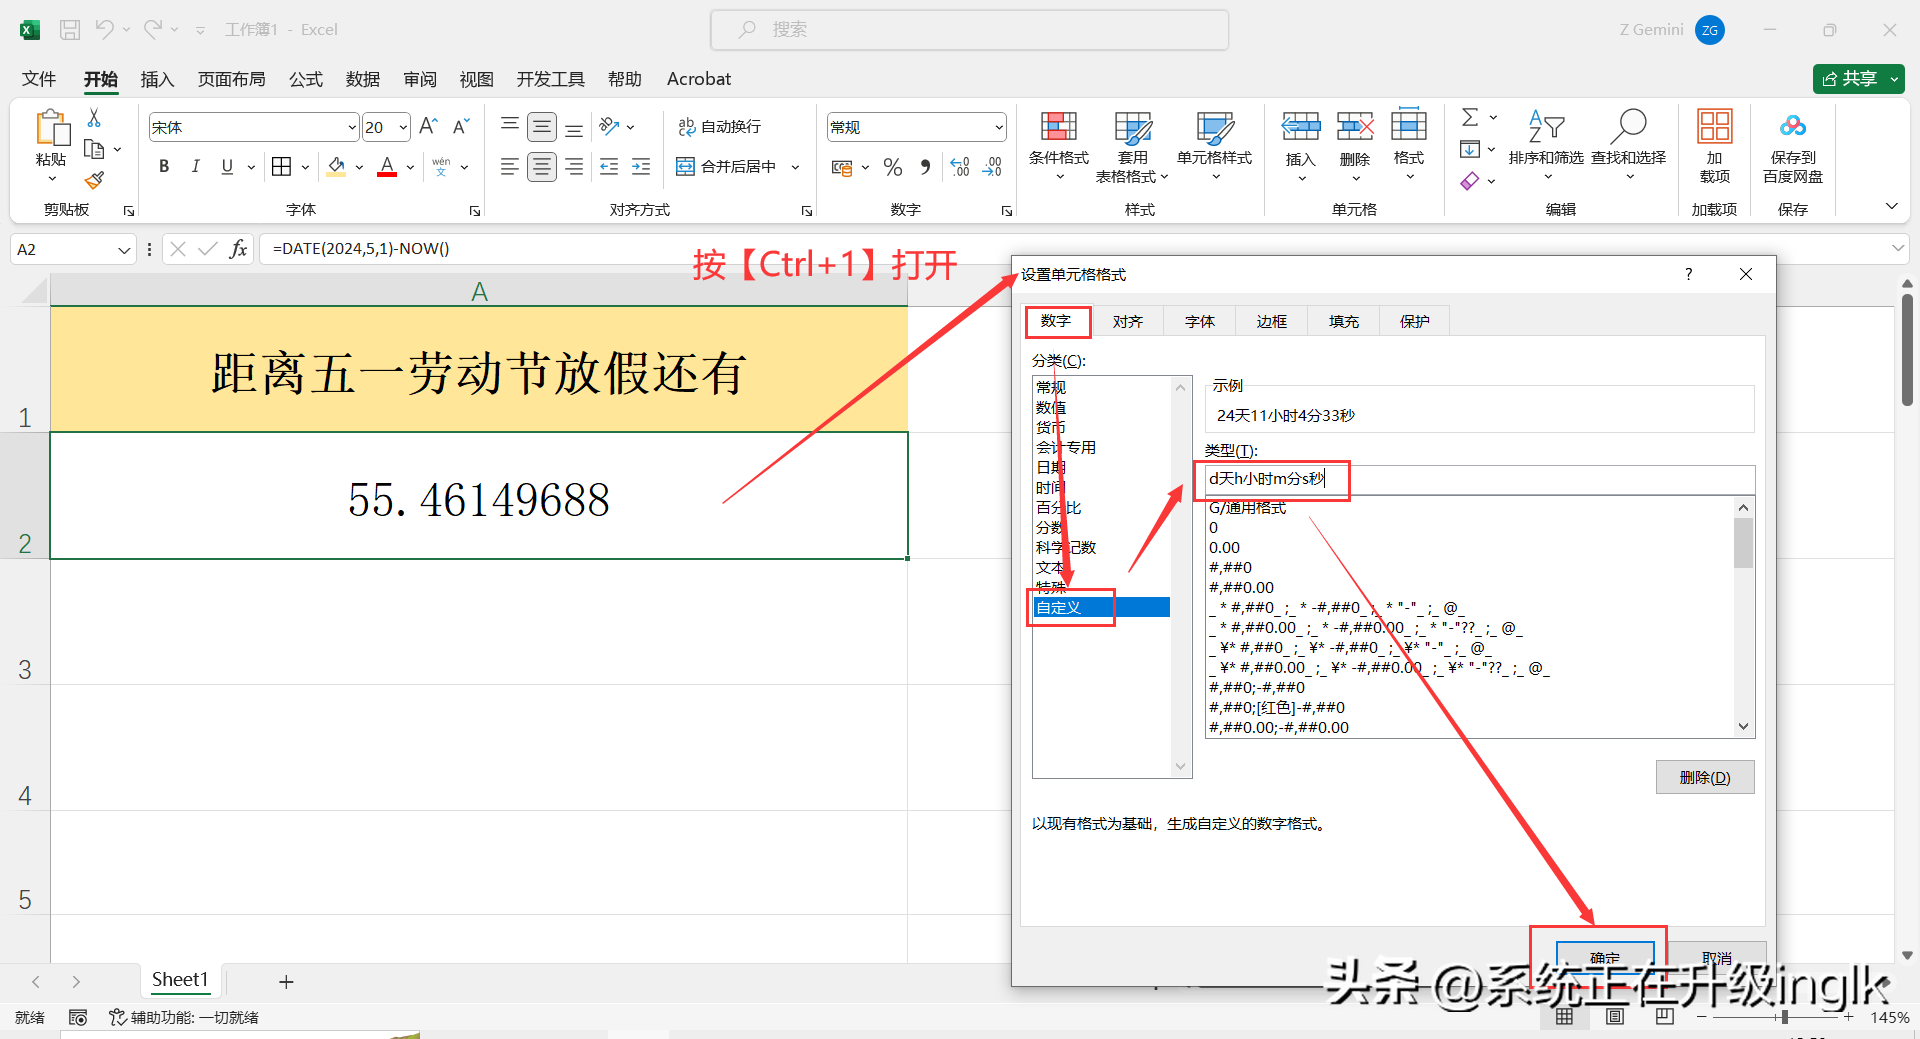Apply the yellow fill color bucket

coord(337,166)
